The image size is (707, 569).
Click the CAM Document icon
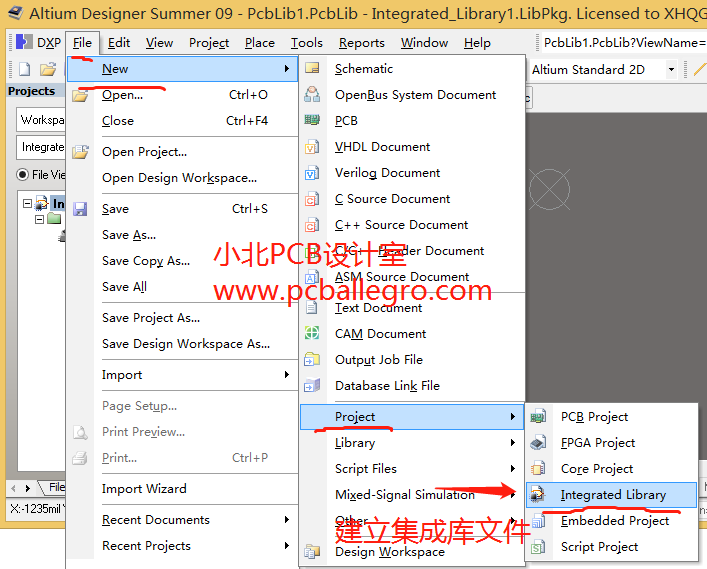tap(312, 333)
